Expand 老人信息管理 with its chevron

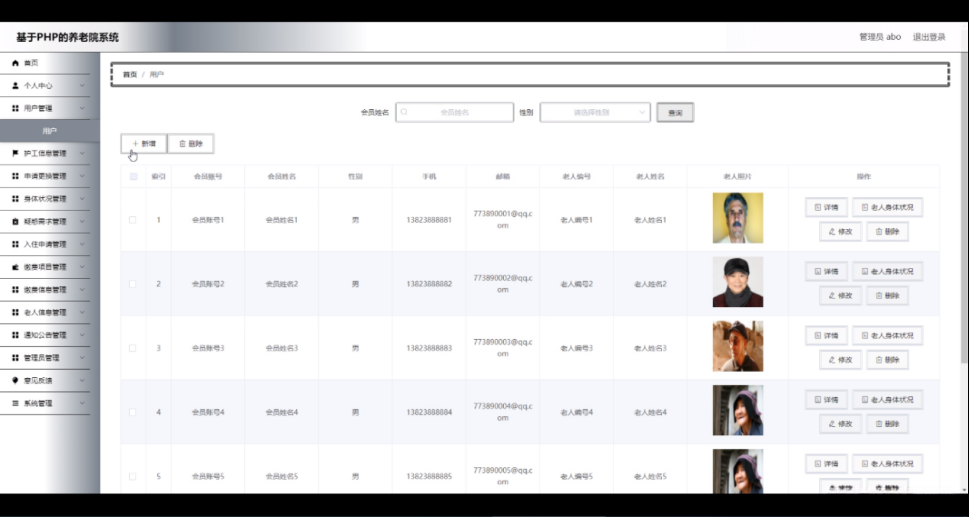click(x=82, y=313)
